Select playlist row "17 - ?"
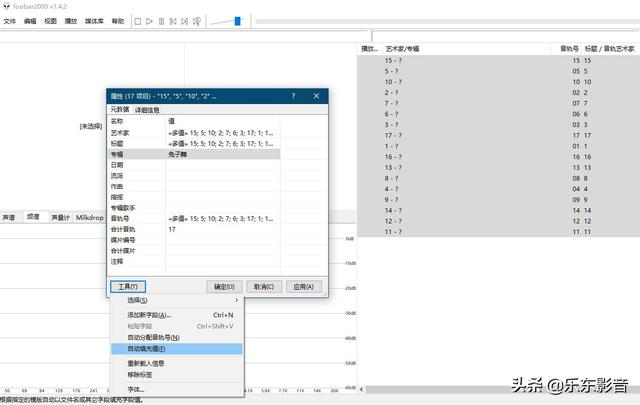This screenshot has height=405, width=640. click(498, 135)
